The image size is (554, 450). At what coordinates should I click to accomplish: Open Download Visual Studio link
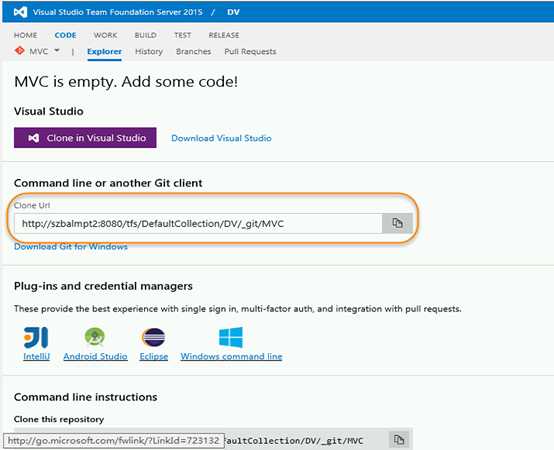(x=222, y=138)
